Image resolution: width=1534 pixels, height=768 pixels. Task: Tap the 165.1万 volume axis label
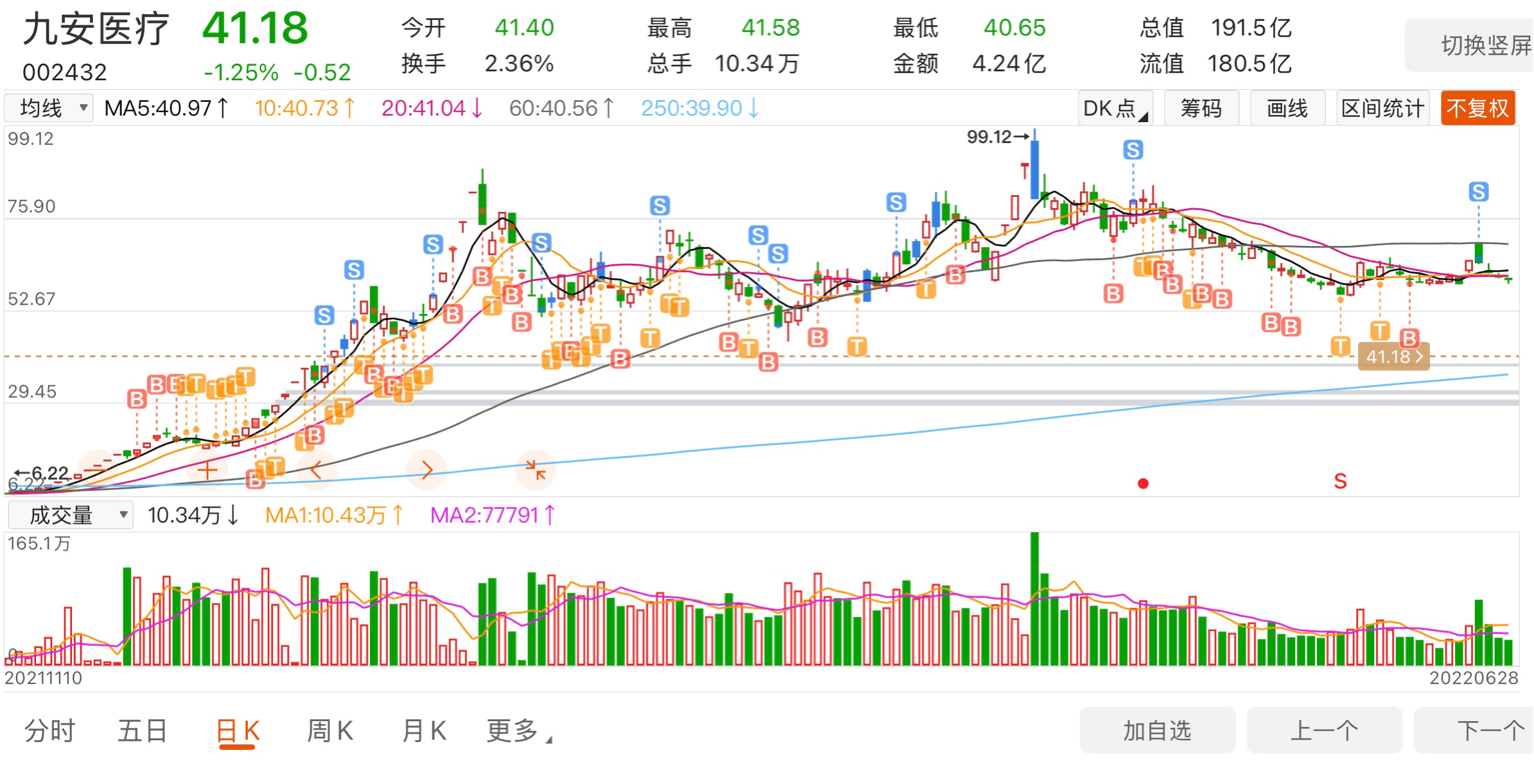coord(39,544)
